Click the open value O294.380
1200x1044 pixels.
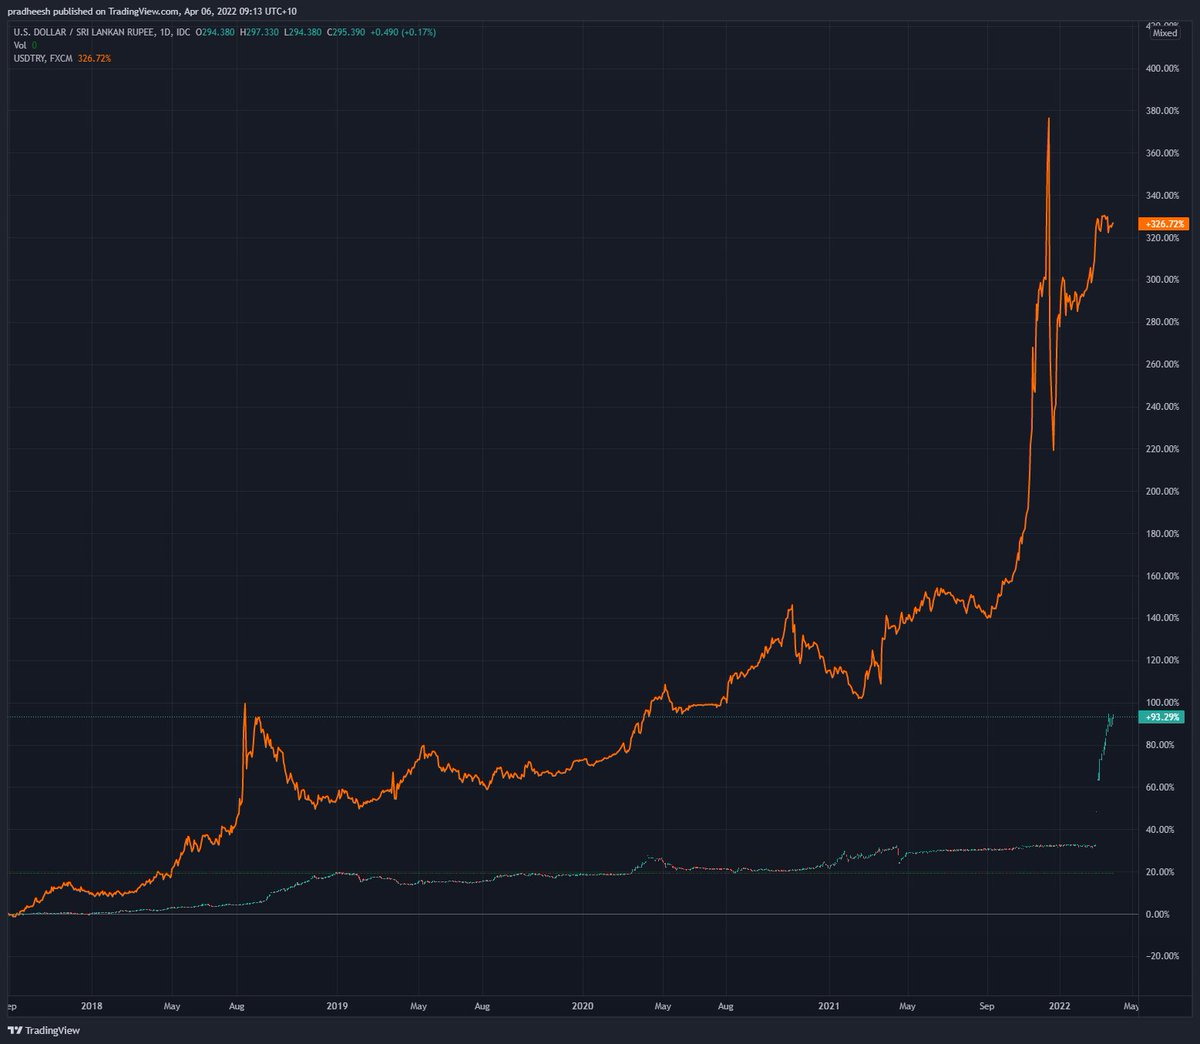[x=215, y=33]
